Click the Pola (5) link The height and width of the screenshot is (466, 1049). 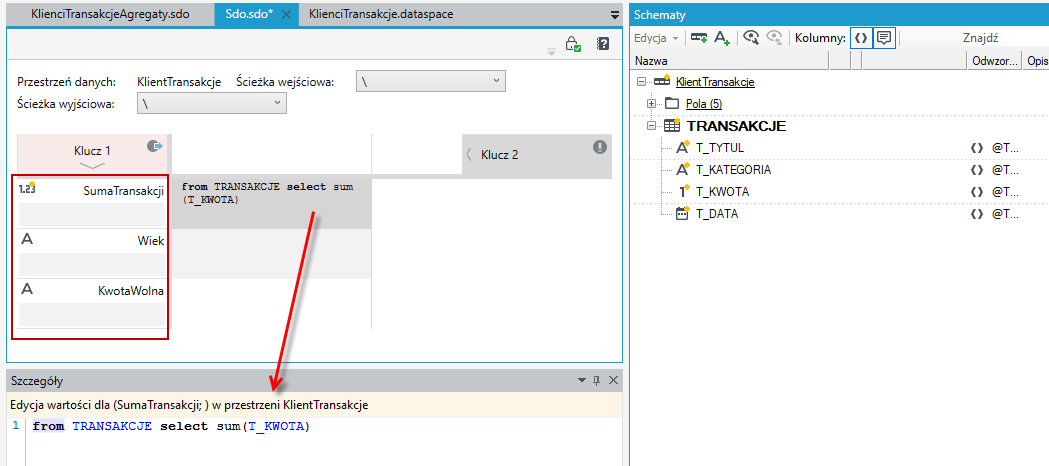coord(704,104)
